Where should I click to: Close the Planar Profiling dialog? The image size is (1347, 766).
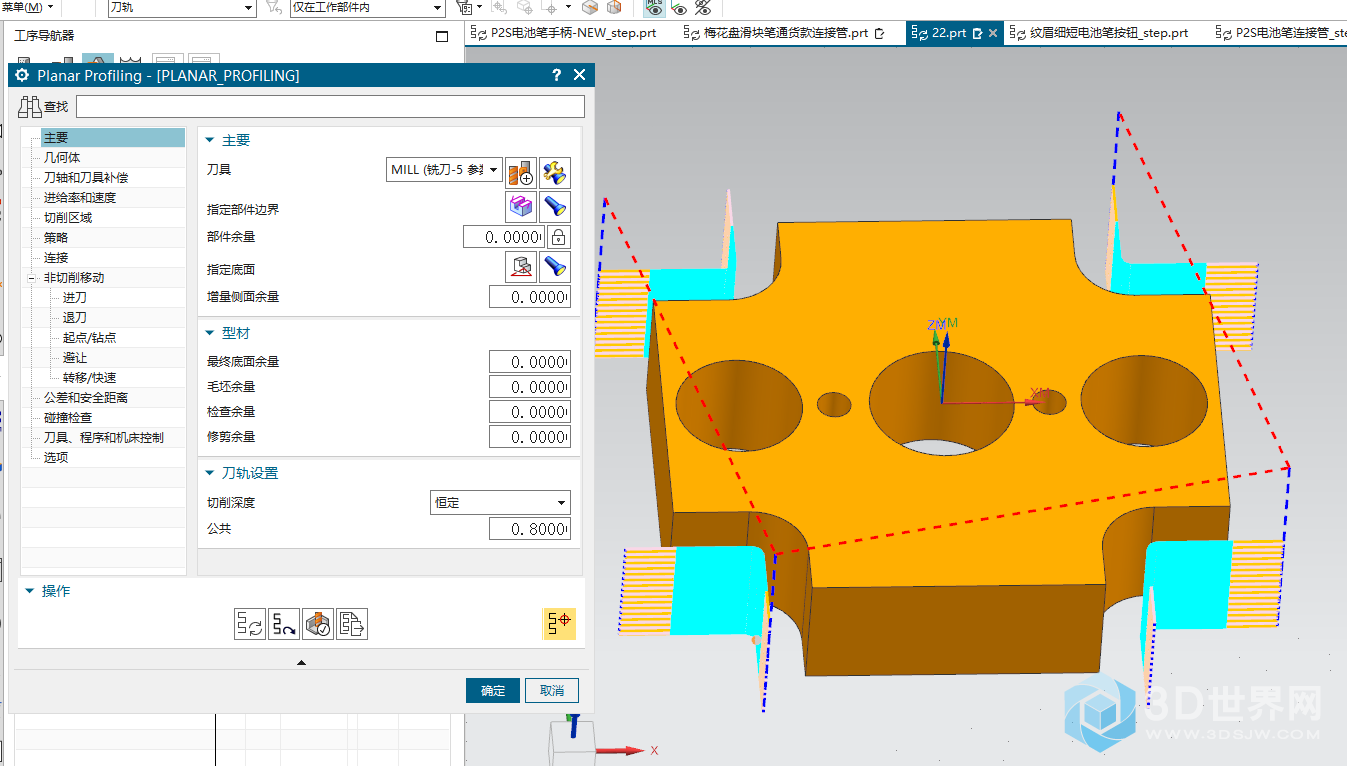(580, 75)
